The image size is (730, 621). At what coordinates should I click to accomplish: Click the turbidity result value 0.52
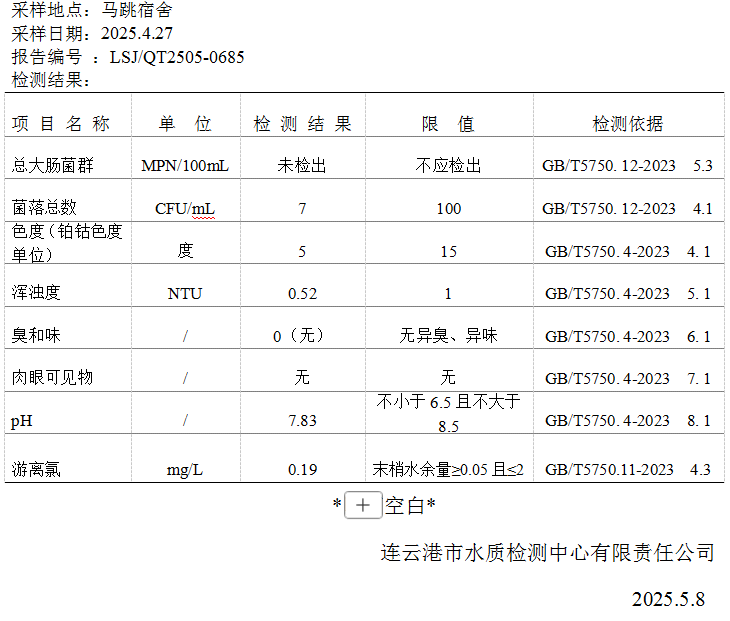click(x=302, y=294)
